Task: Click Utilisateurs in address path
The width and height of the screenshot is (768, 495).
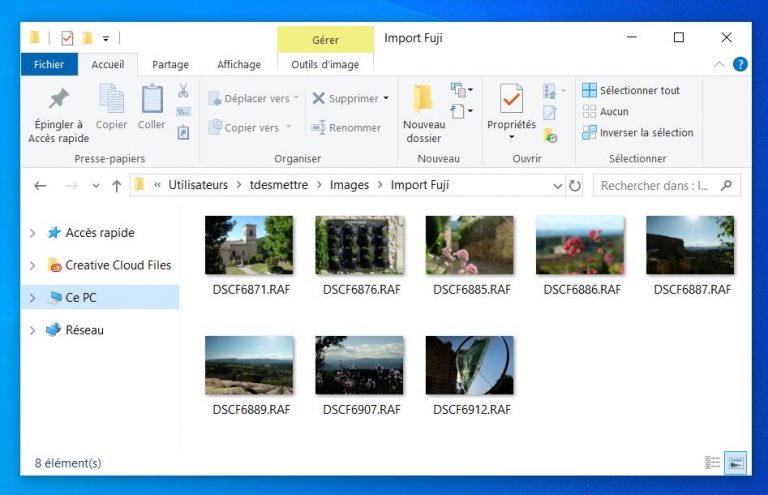Action: [x=198, y=185]
